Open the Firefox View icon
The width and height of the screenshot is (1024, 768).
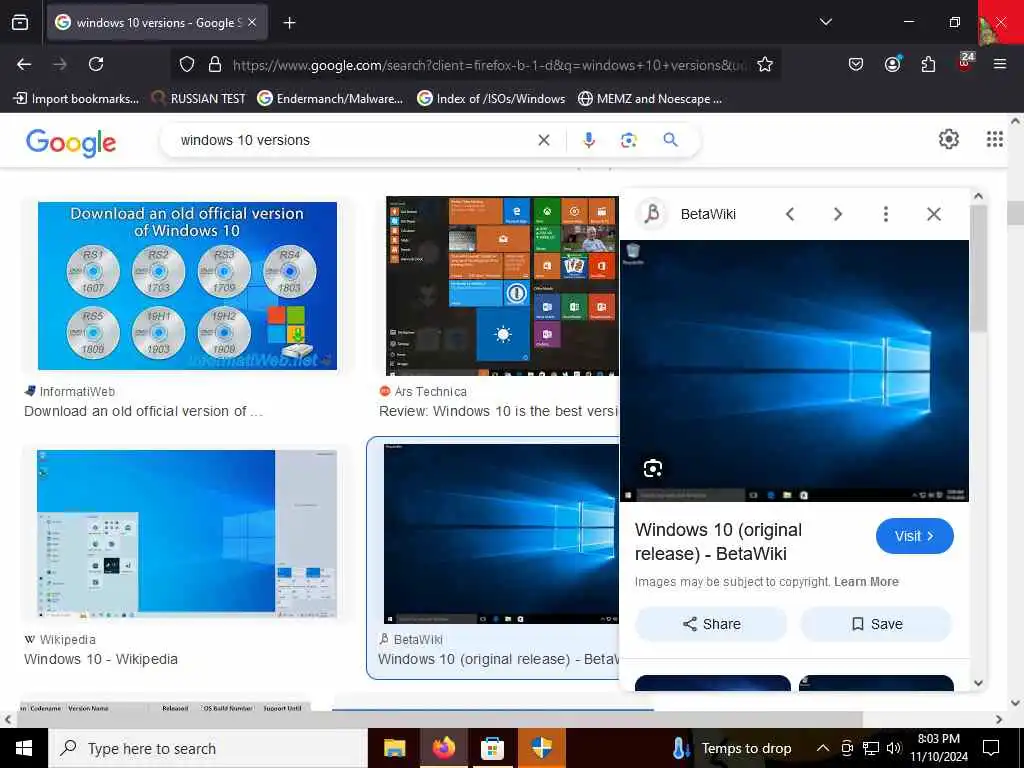(20, 23)
